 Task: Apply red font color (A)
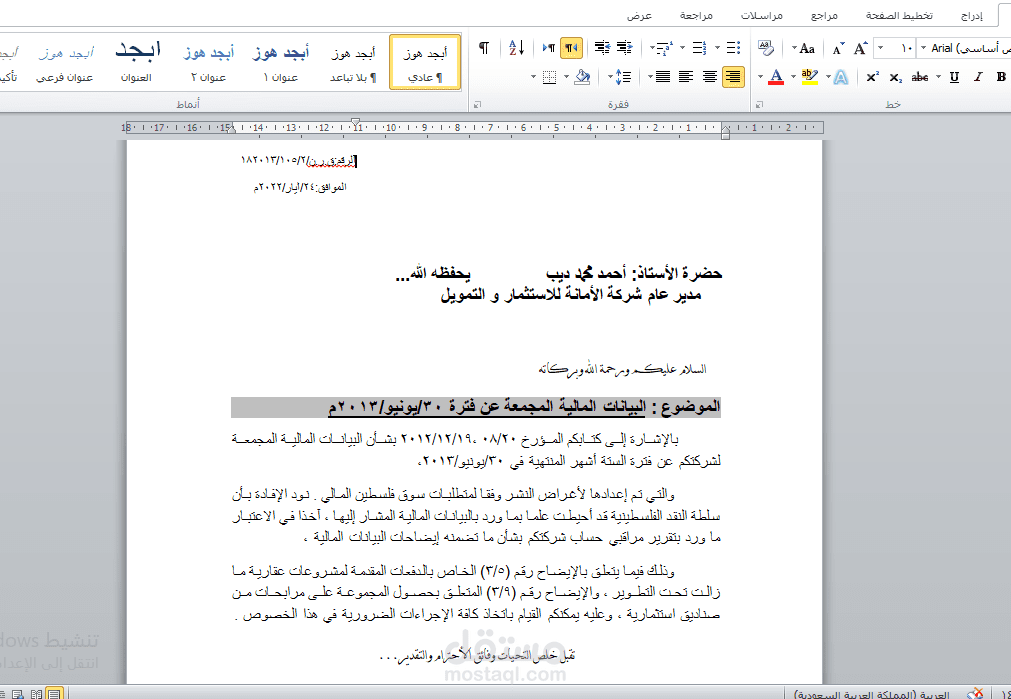coord(776,77)
